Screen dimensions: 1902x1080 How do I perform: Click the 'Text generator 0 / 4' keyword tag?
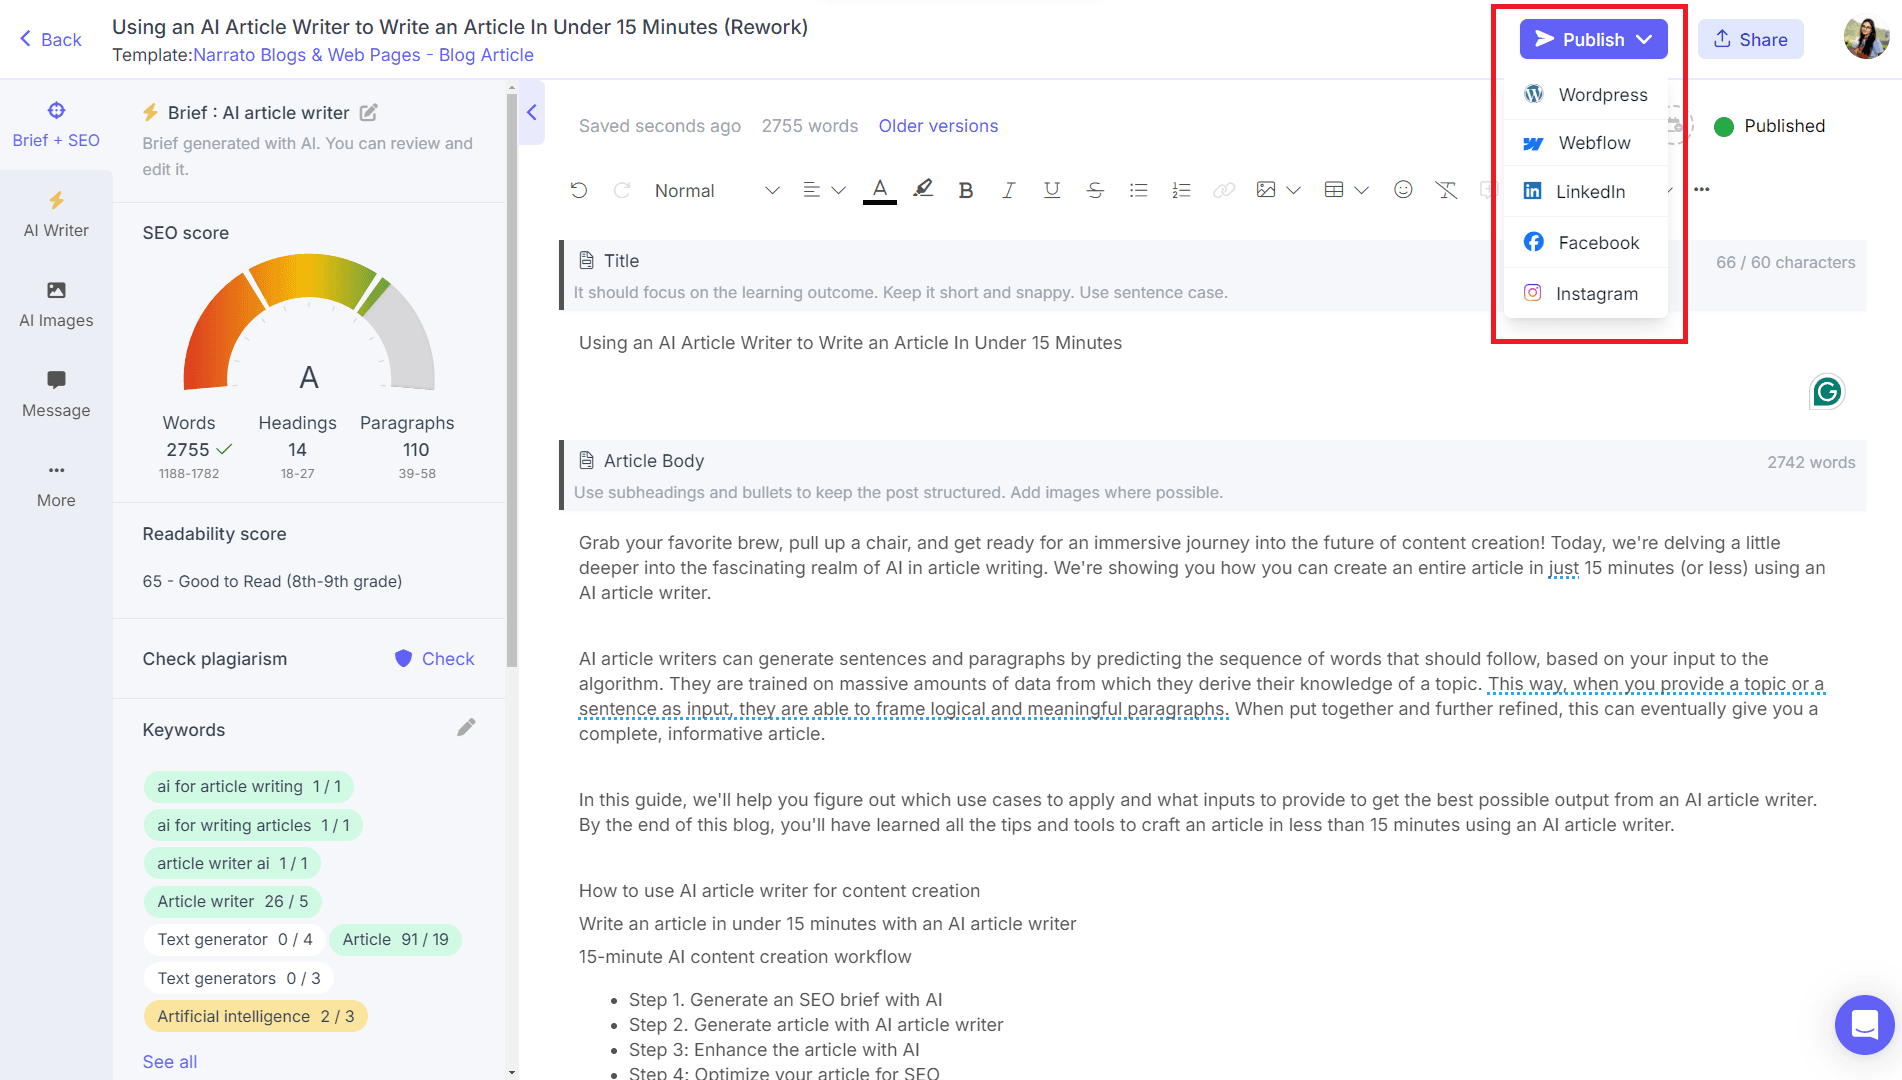coord(234,939)
